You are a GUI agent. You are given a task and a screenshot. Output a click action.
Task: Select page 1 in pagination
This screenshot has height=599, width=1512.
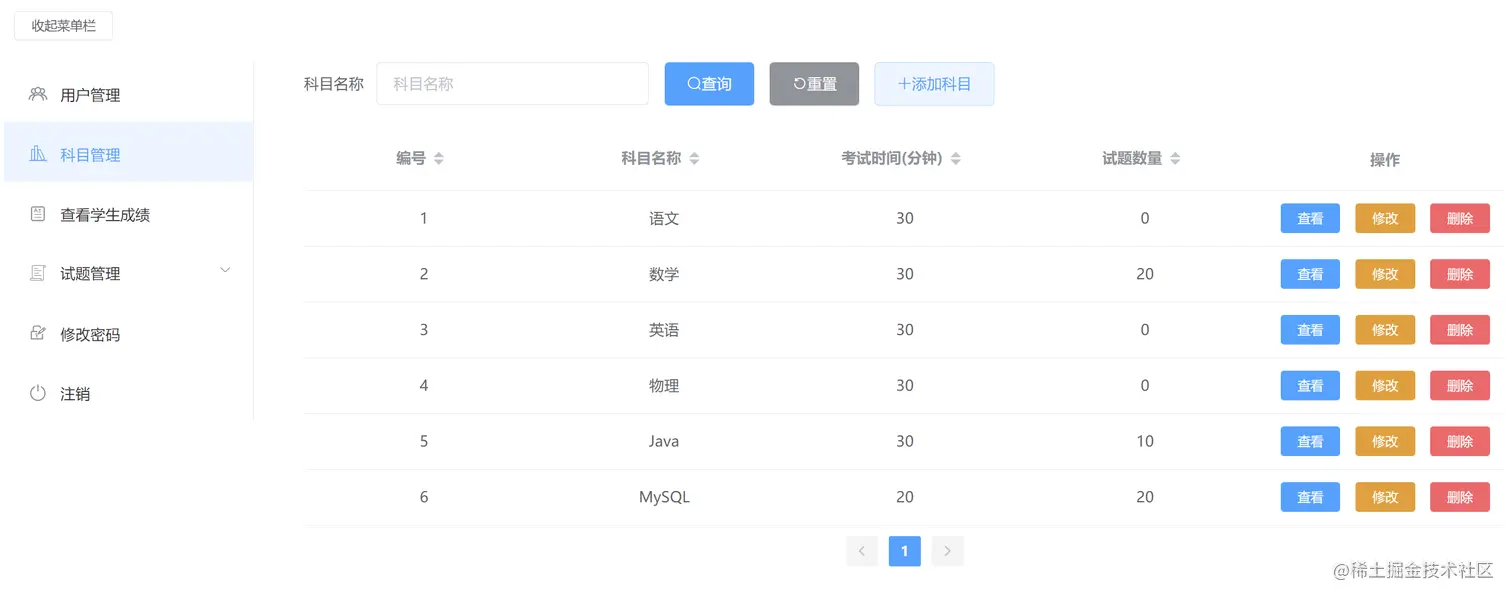click(905, 551)
